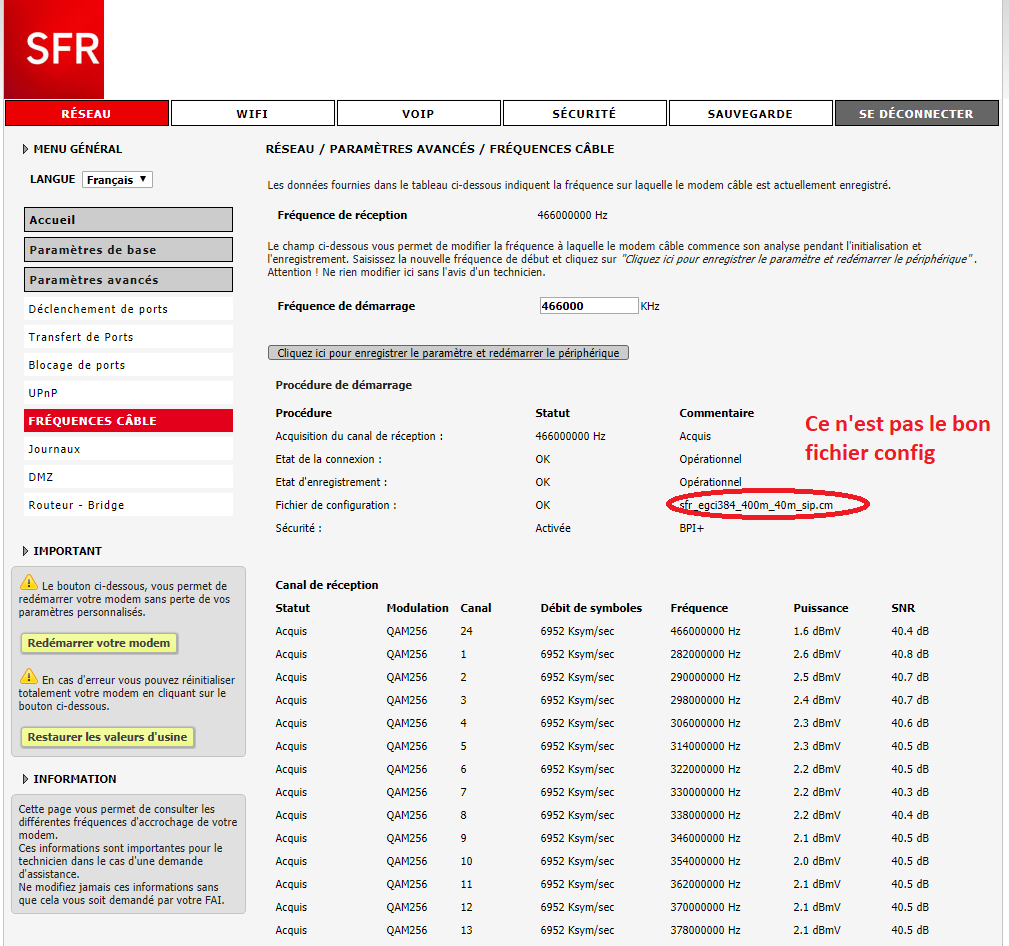
Task: Collapse the MENU GÉNÉRAL section arrow
Action: 25,150
